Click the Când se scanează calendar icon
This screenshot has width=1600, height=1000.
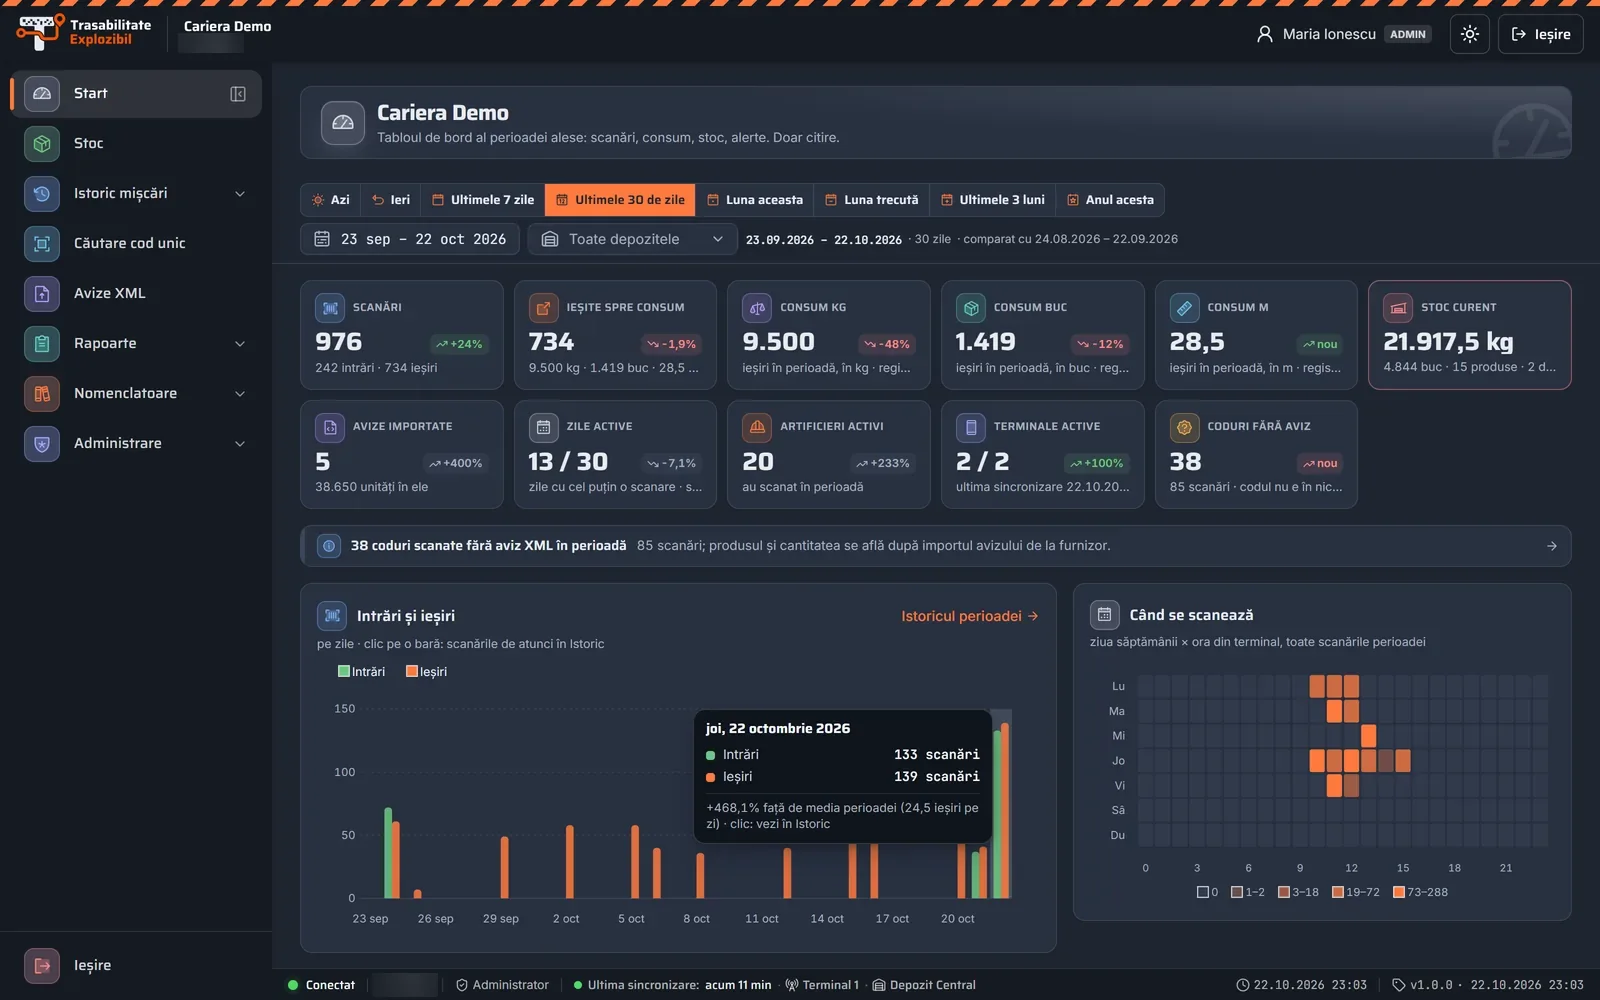click(x=1104, y=614)
